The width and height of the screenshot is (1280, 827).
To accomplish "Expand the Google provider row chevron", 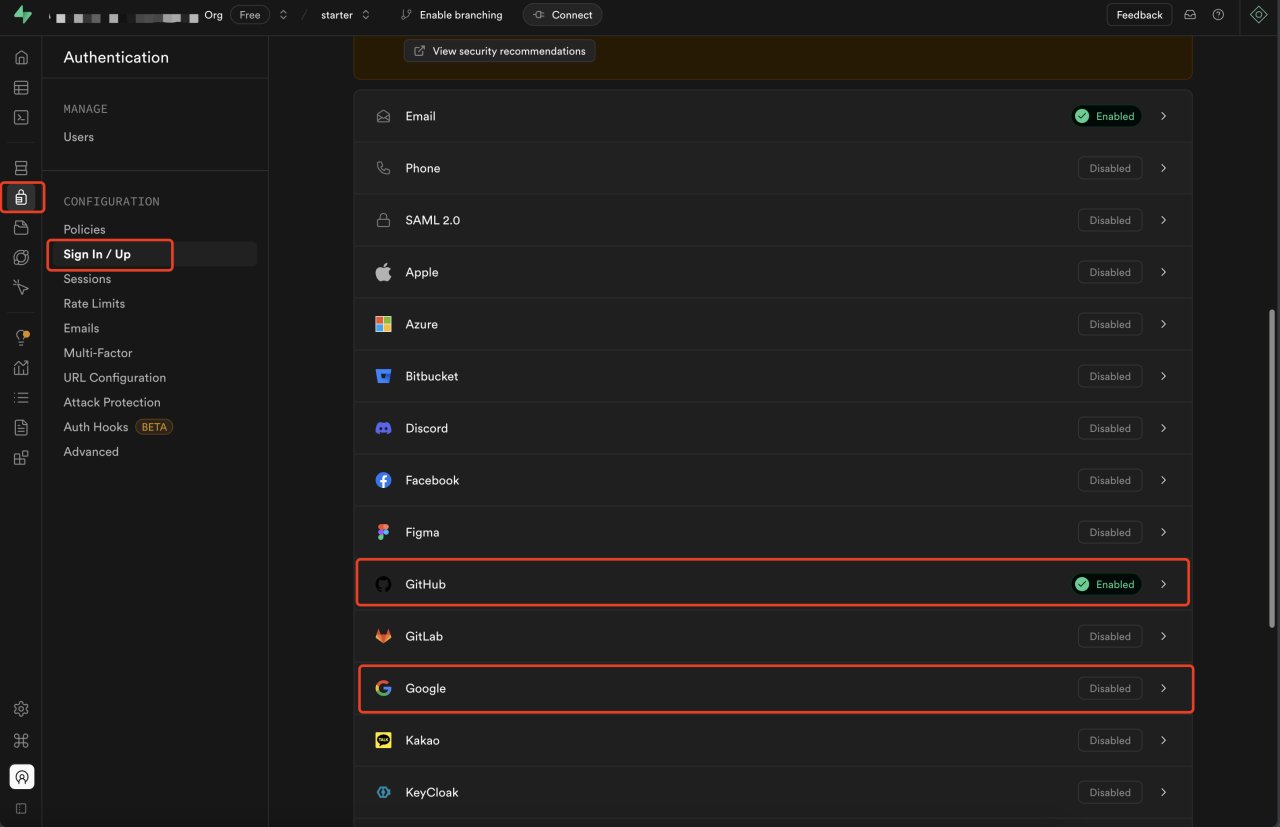I will point(1163,688).
